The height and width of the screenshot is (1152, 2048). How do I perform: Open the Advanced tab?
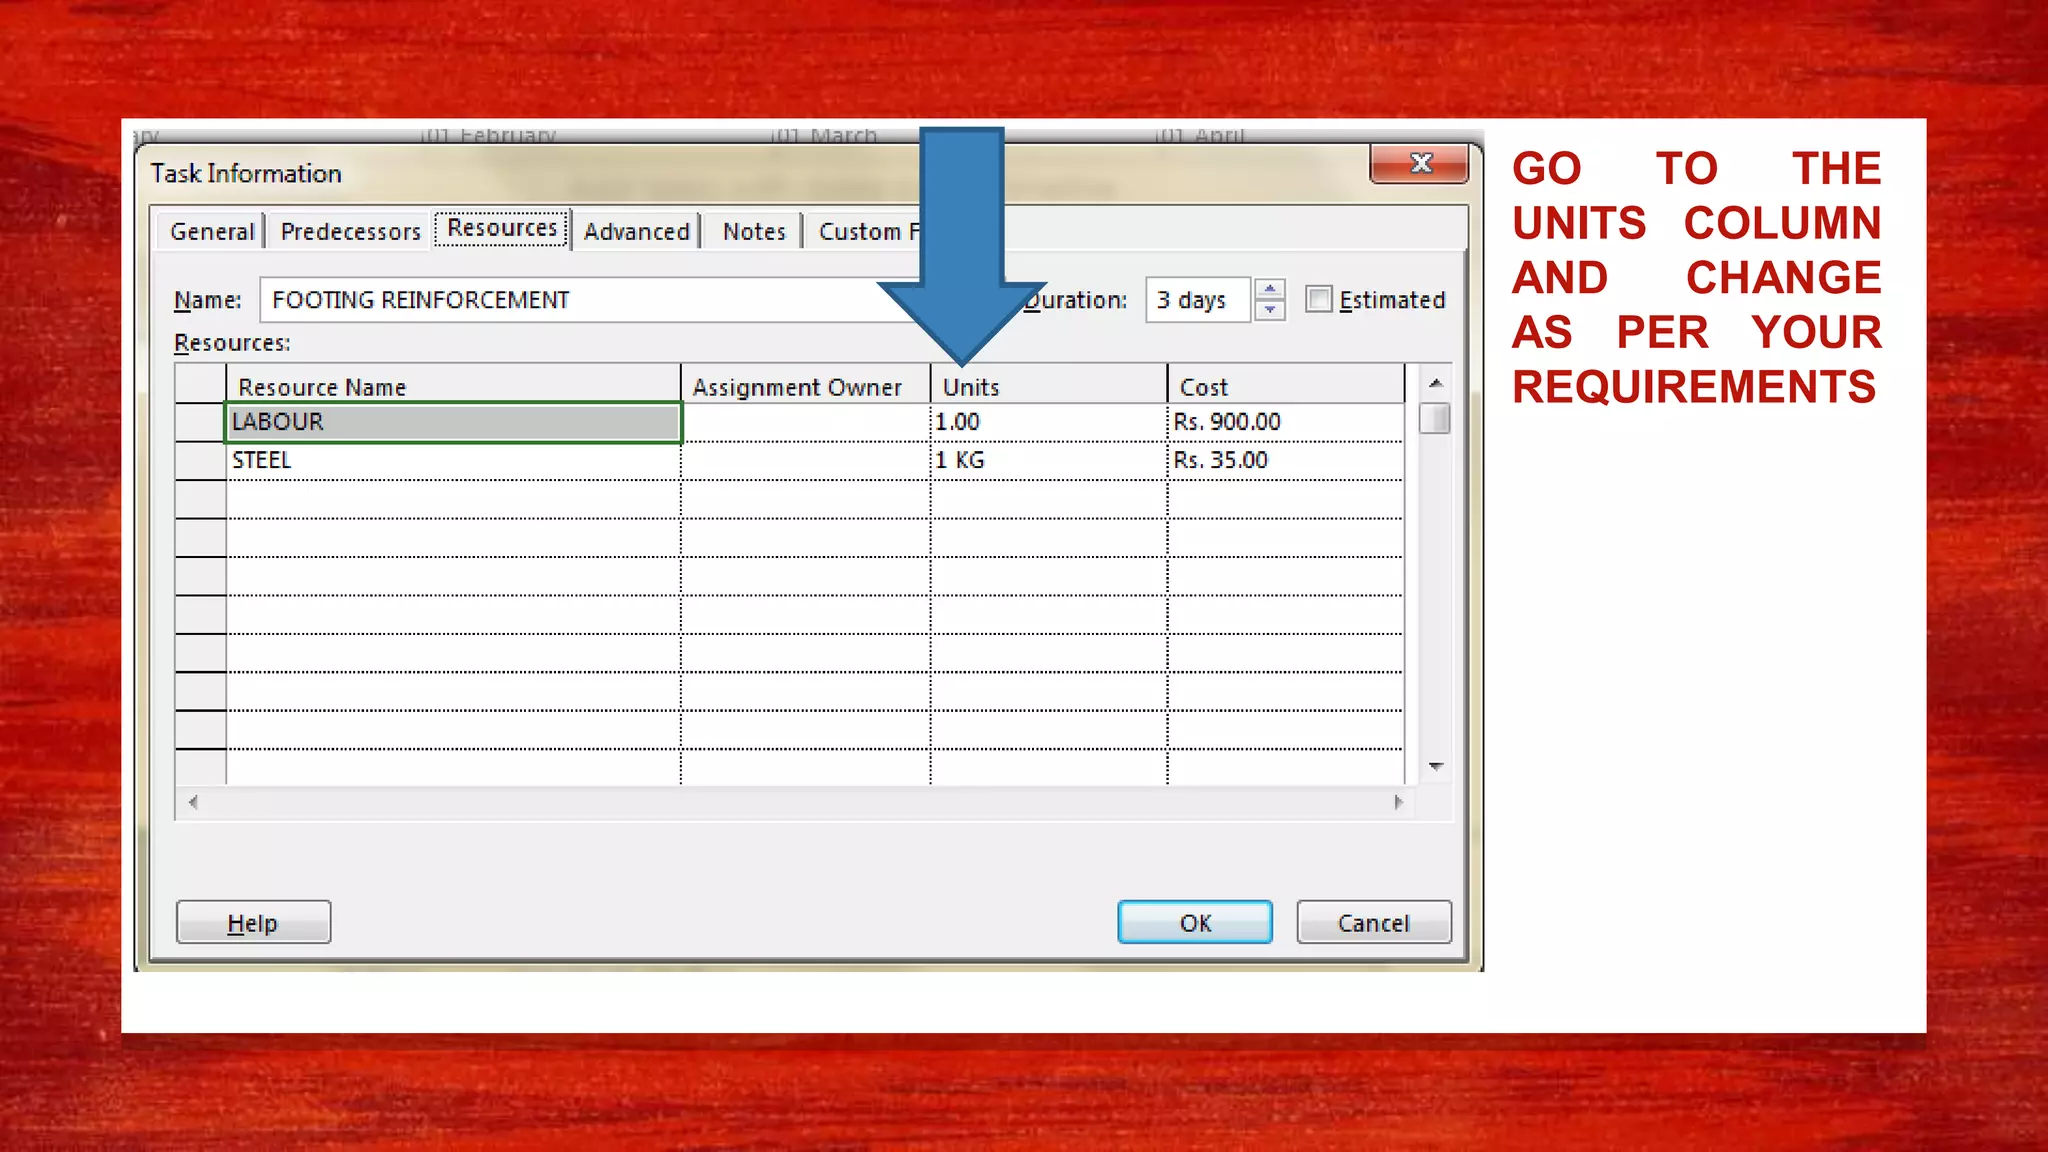click(636, 231)
